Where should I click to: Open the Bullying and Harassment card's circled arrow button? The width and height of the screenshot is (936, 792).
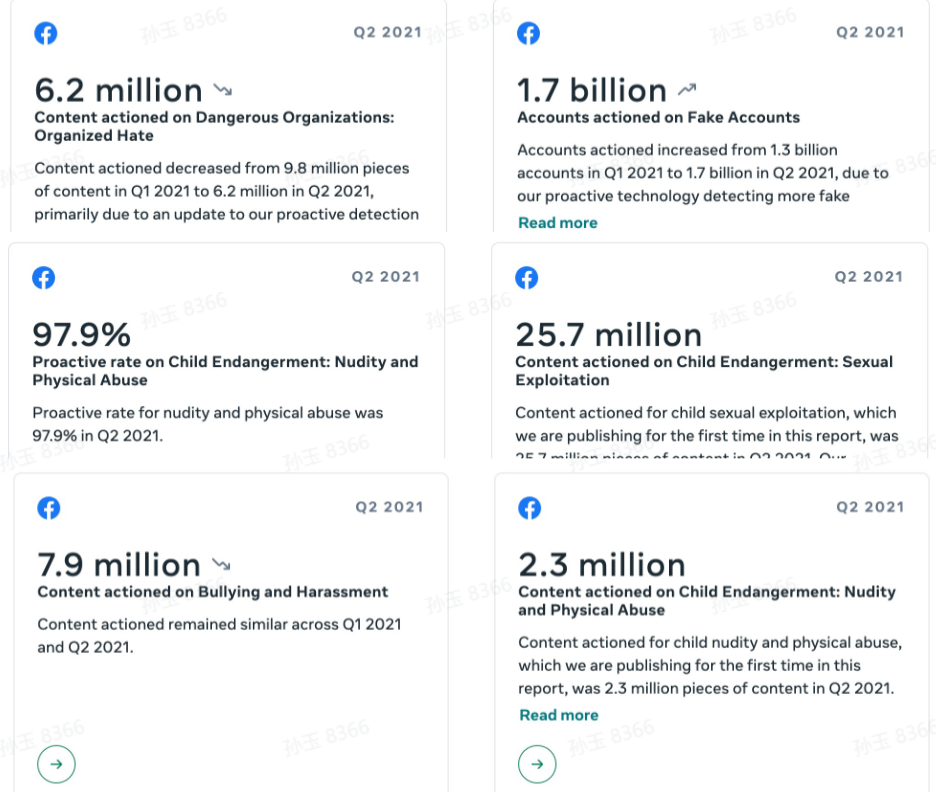point(56,765)
